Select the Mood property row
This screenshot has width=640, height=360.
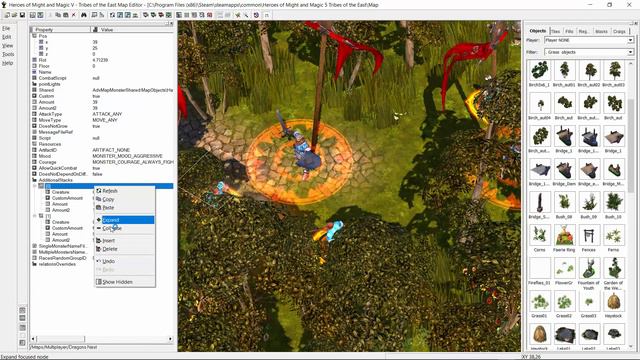point(103,156)
